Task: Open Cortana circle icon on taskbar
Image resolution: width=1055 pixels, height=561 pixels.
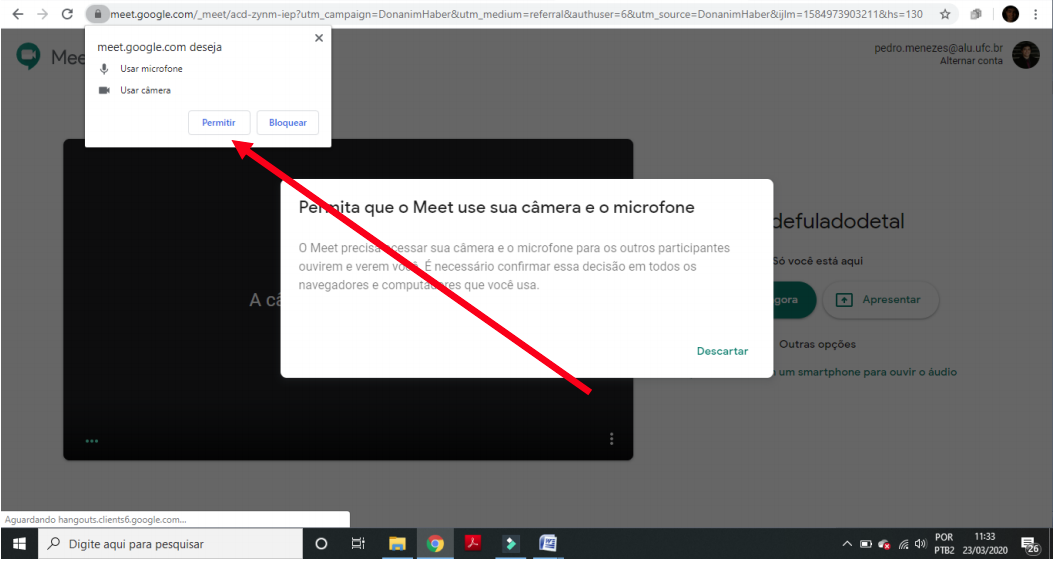Action: pyautogui.click(x=321, y=544)
